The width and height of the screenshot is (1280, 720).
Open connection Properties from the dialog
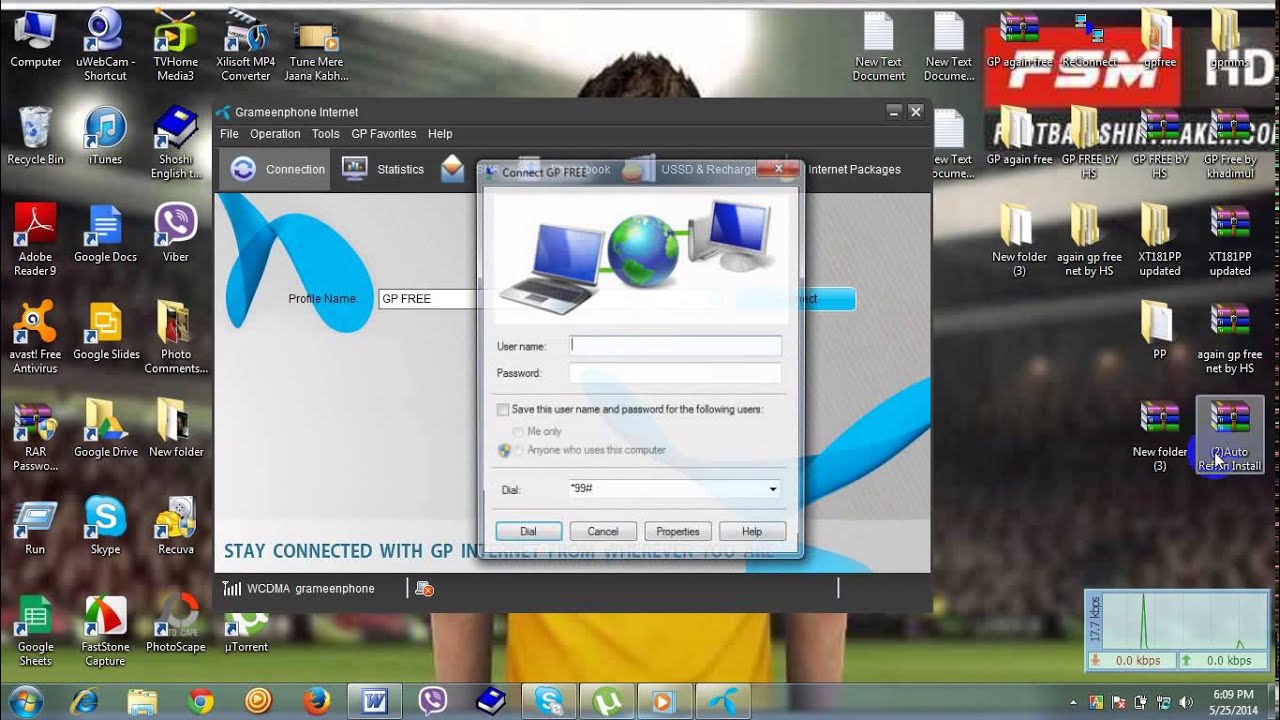pos(677,531)
